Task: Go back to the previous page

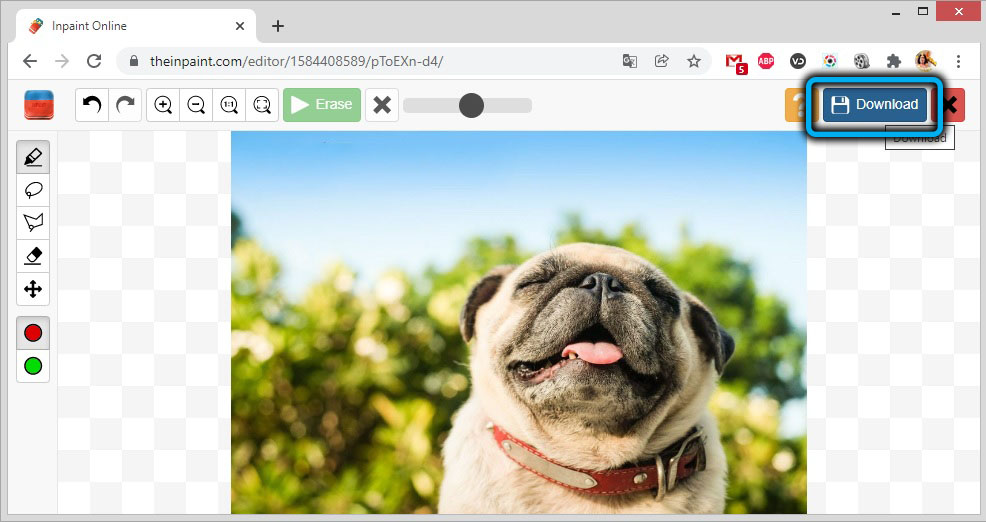Action: point(30,61)
